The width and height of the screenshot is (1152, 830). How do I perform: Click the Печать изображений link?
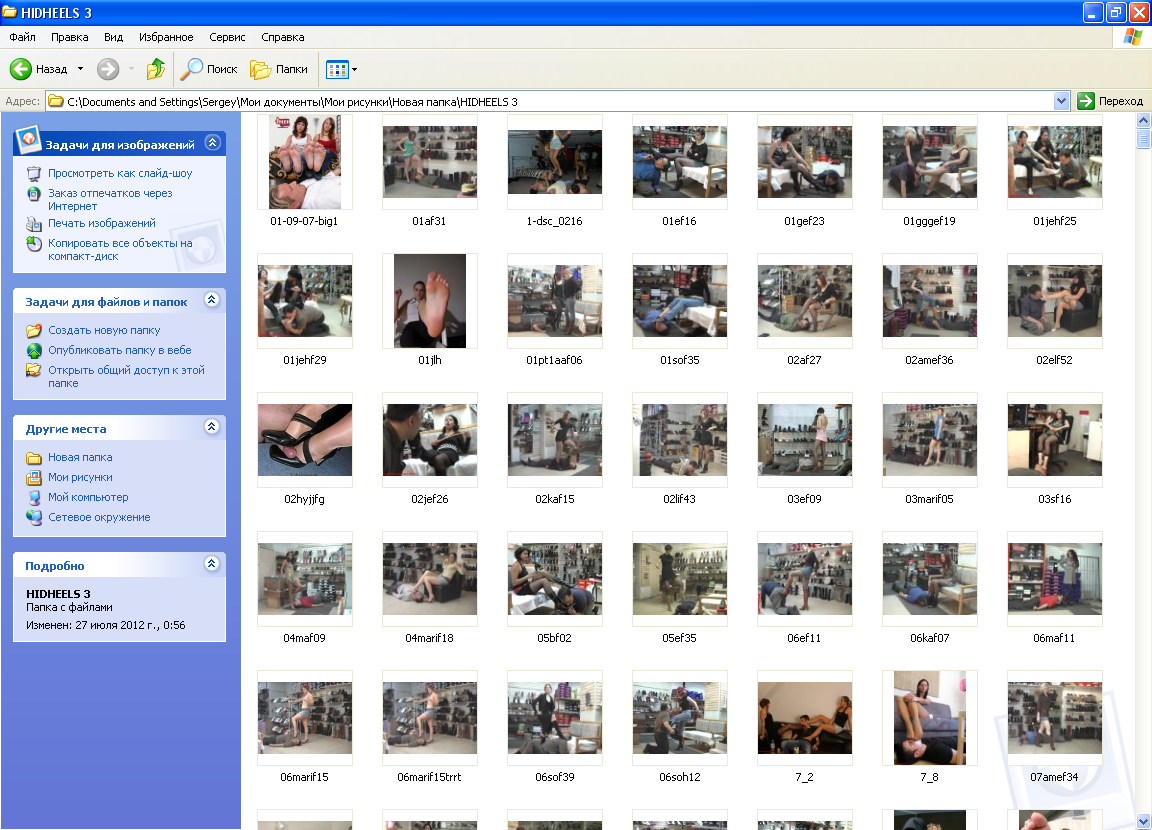[102, 223]
